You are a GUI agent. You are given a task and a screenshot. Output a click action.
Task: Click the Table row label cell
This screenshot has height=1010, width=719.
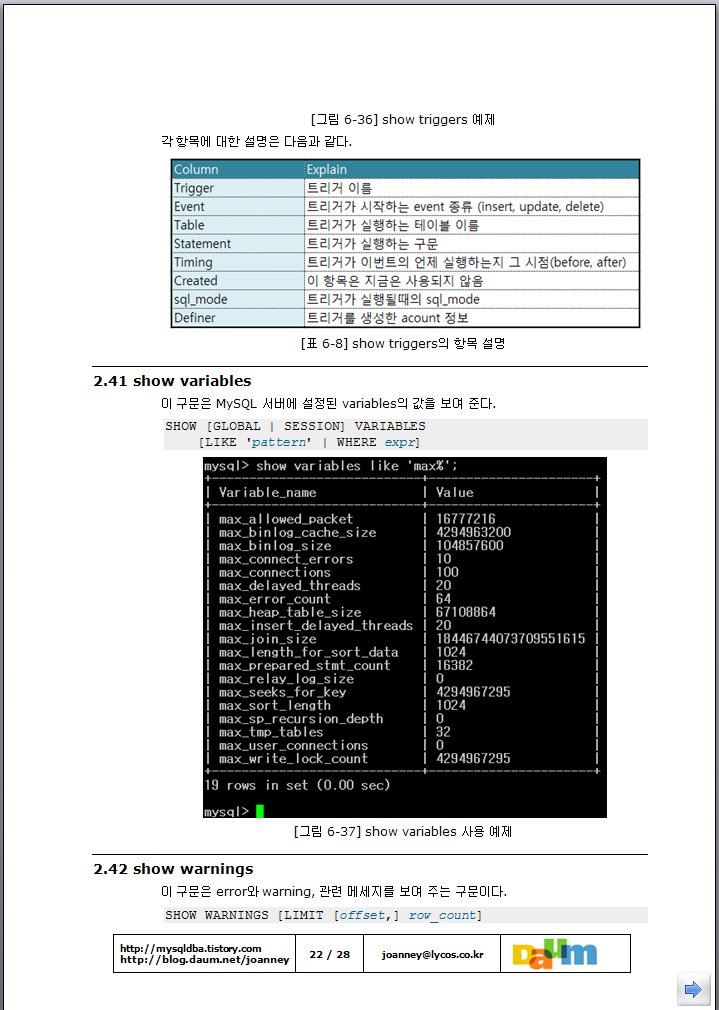click(x=238, y=225)
